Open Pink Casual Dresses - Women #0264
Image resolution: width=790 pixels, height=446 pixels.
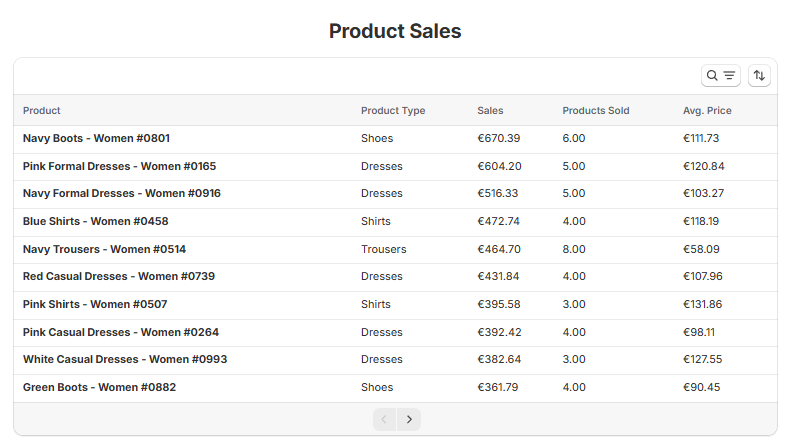click(x=121, y=333)
